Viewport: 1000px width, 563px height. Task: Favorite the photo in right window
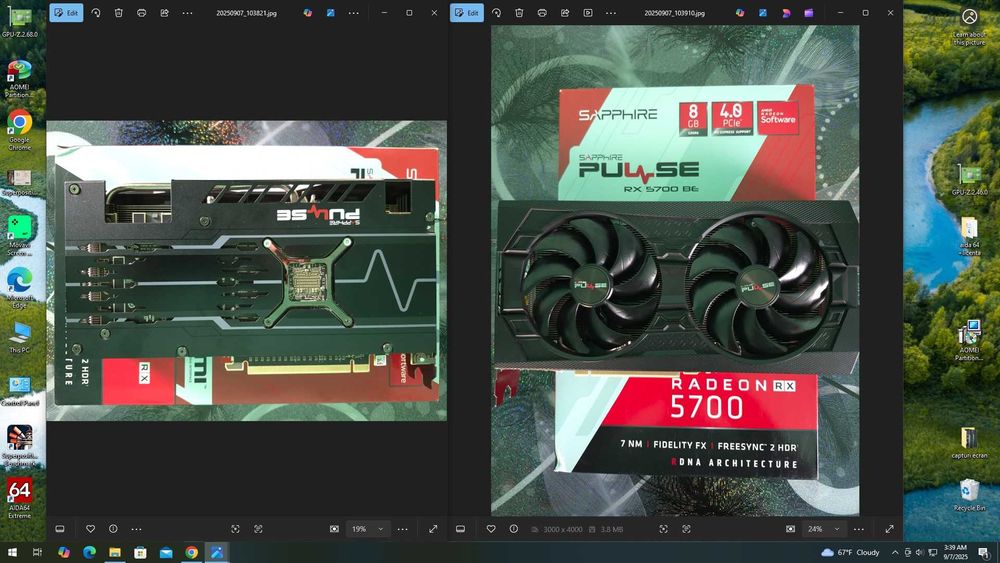pos(491,529)
